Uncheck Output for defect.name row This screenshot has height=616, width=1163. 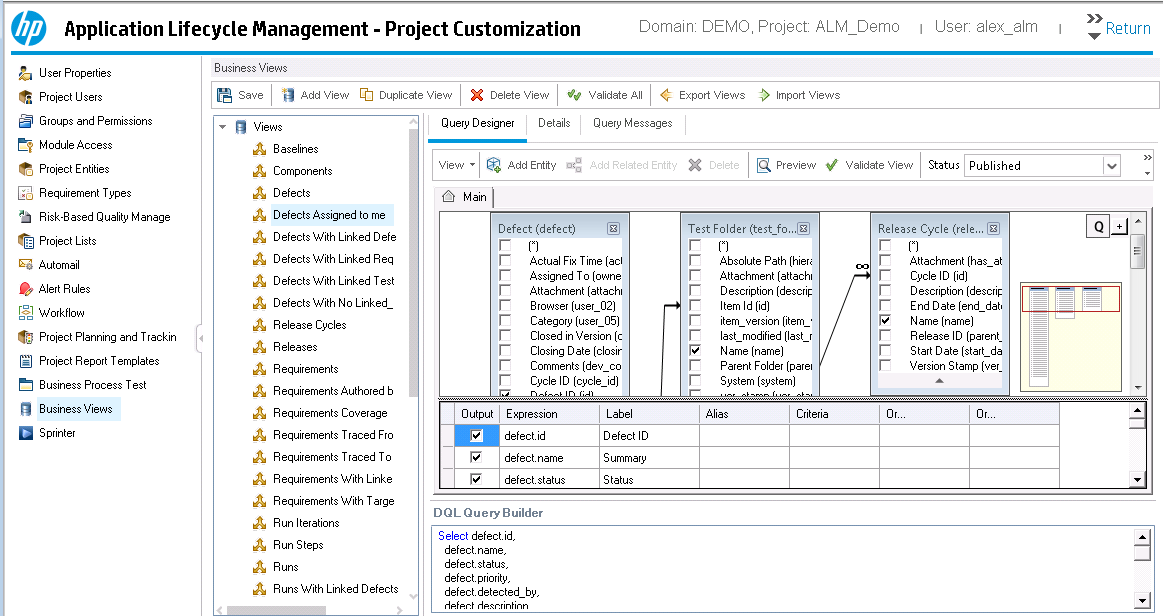point(476,457)
